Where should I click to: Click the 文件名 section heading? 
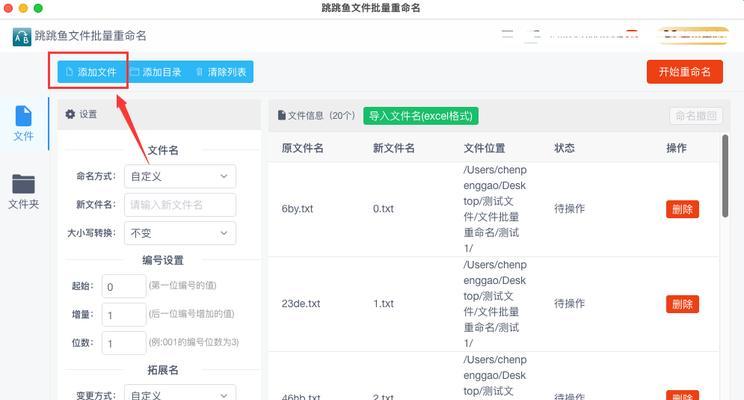click(163, 150)
